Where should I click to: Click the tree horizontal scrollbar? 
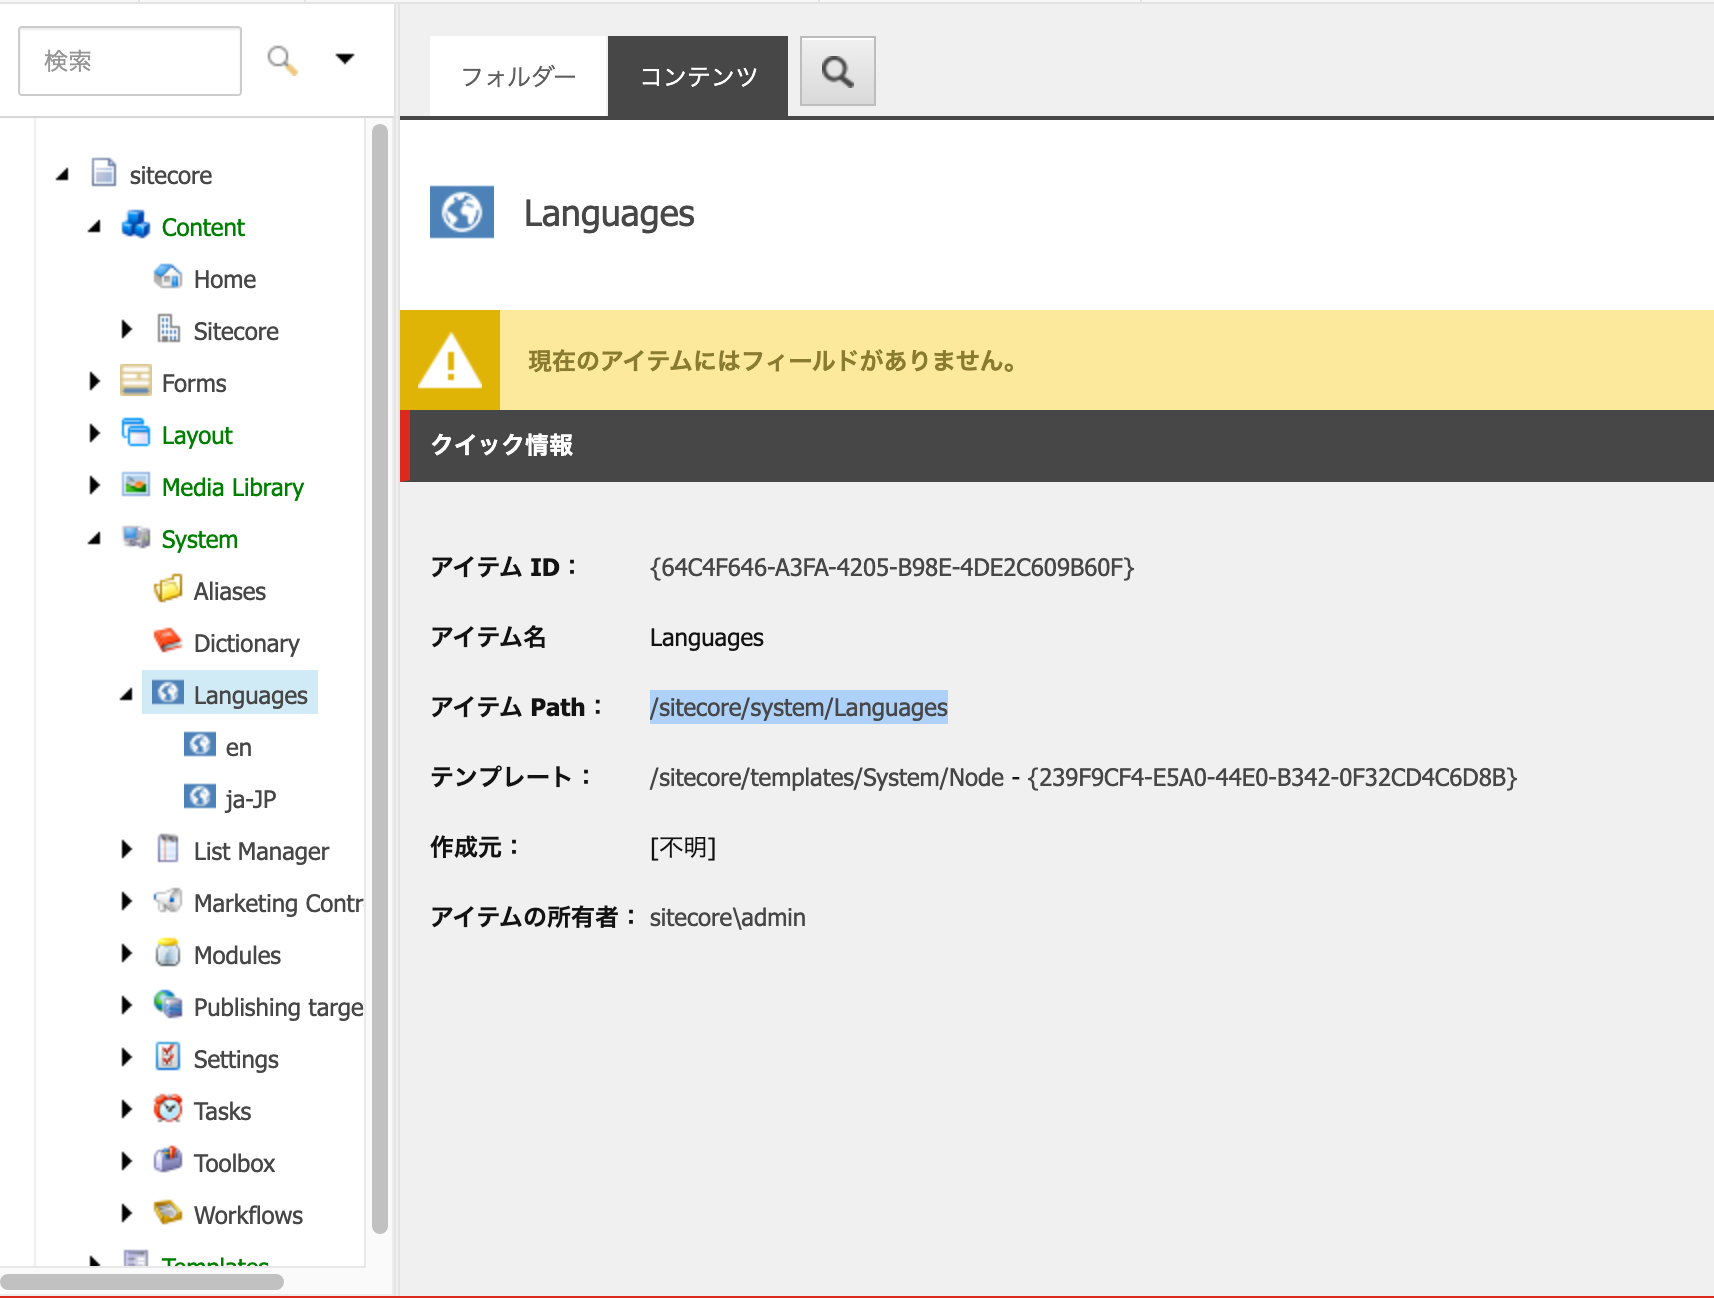tap(143, 1281)
